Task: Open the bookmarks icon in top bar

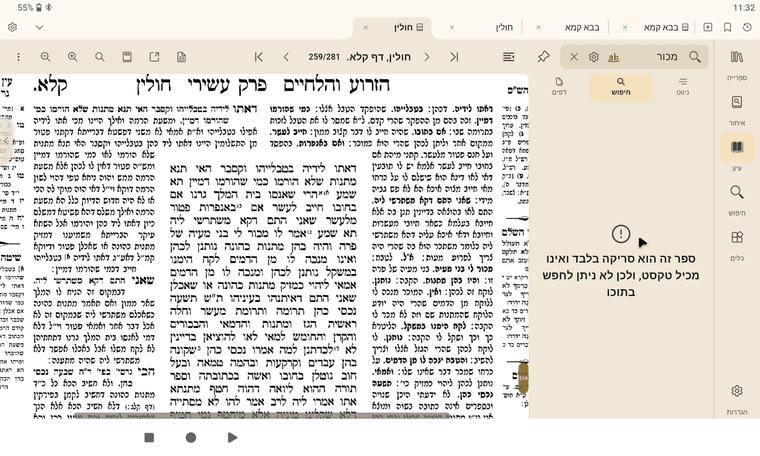Action: pyautogui.click(x=728, y=27)
